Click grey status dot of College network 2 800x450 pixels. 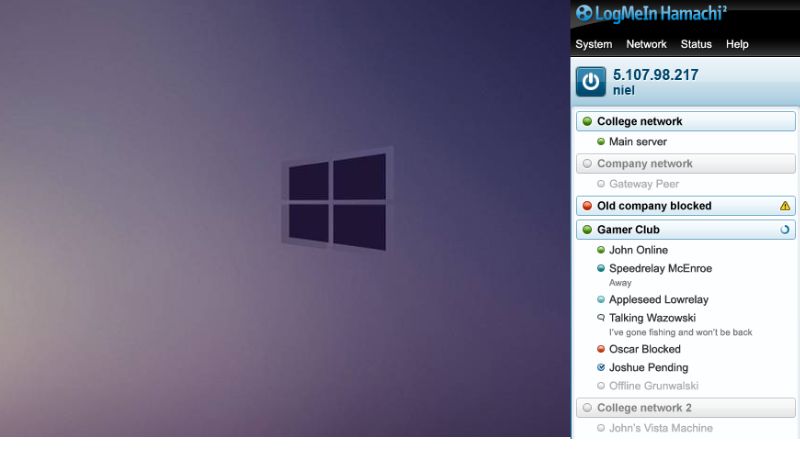pos(587,408)
